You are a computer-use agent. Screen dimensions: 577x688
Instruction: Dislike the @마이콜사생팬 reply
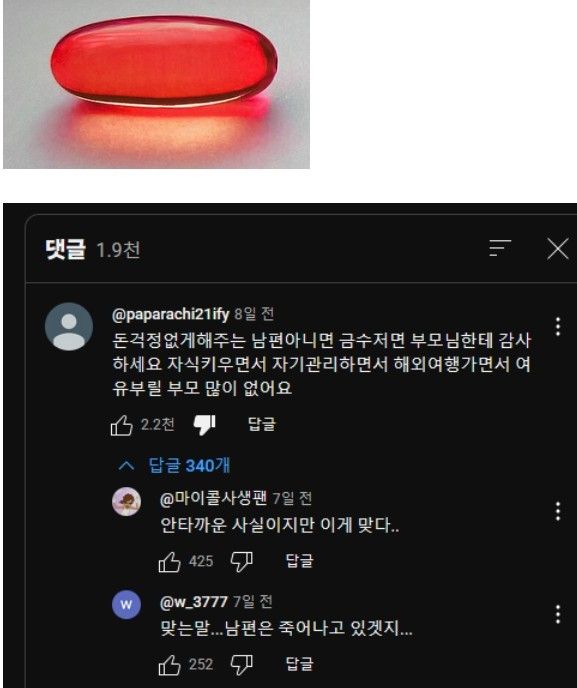[x=242, y=561]
